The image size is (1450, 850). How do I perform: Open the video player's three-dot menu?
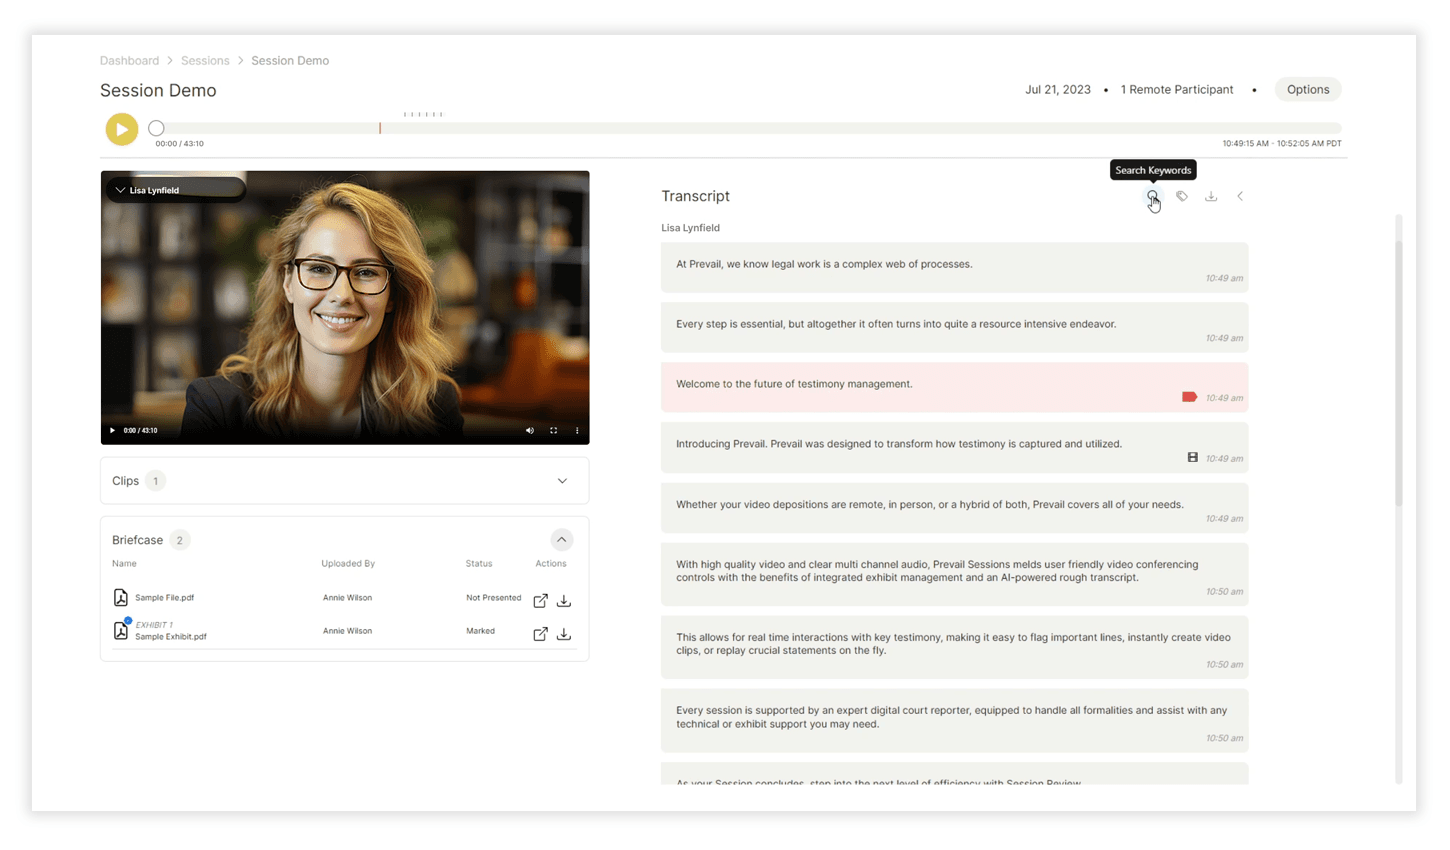(x=577, y=430)
